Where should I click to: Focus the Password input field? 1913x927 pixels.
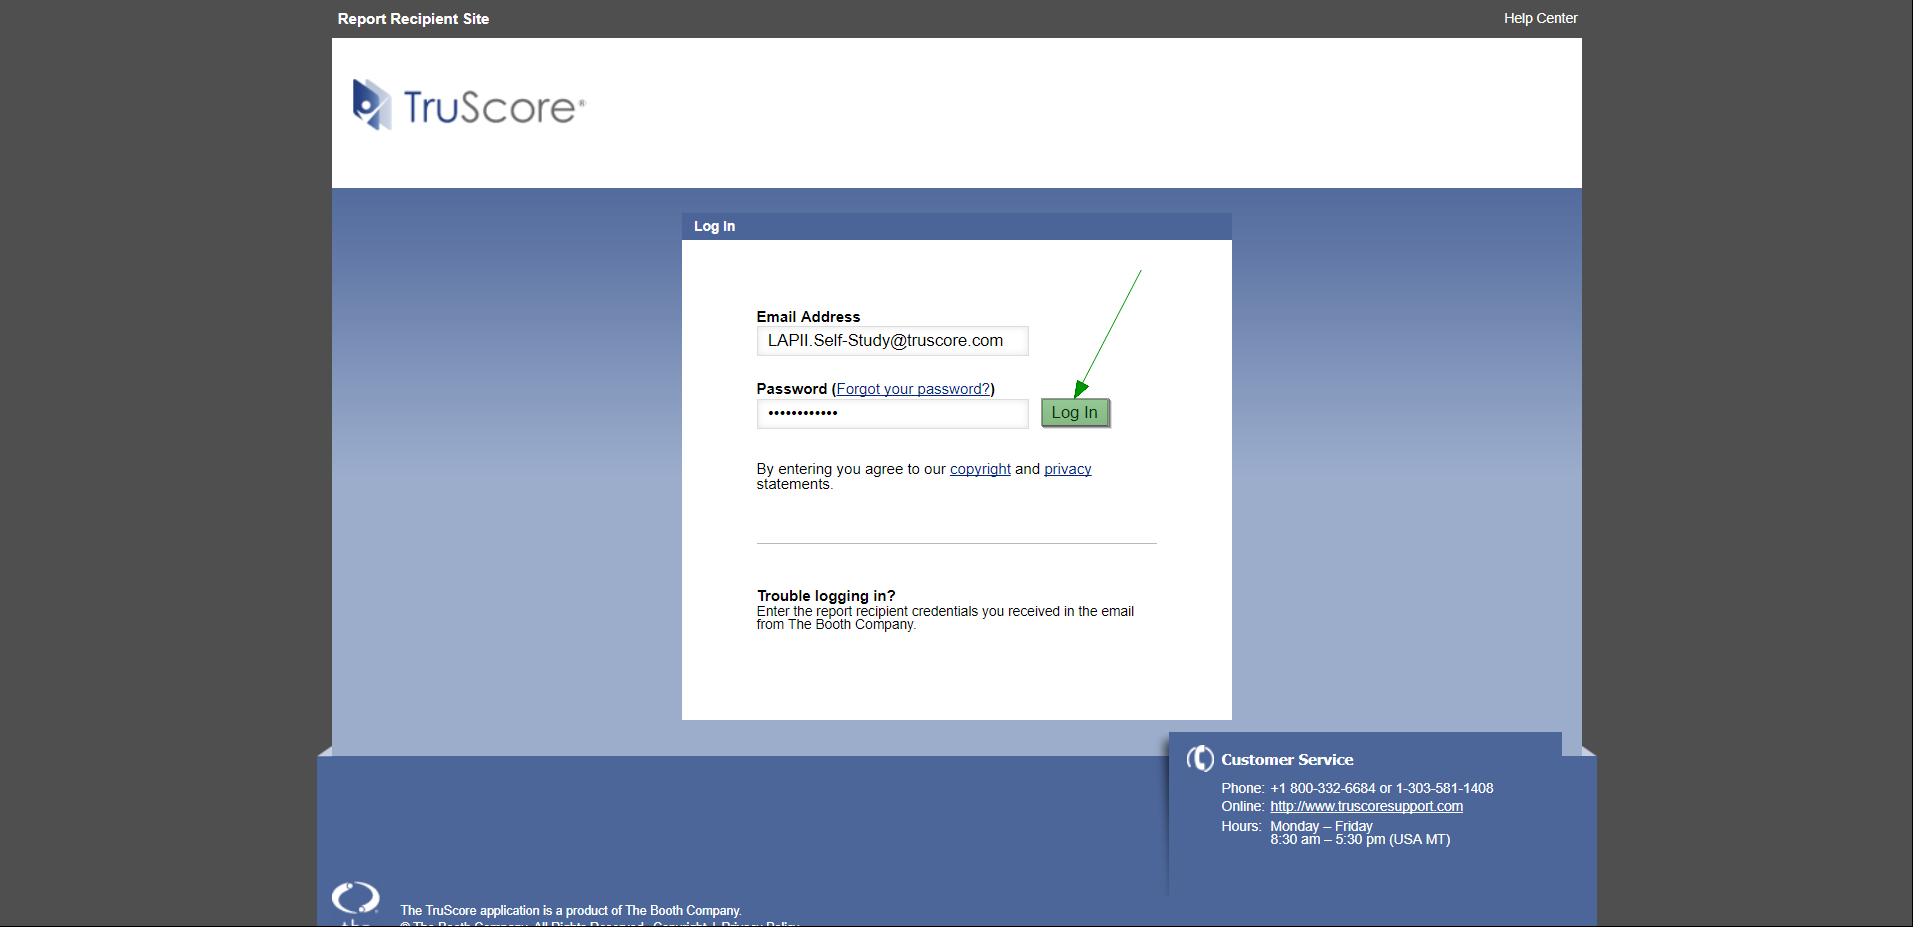892,413
